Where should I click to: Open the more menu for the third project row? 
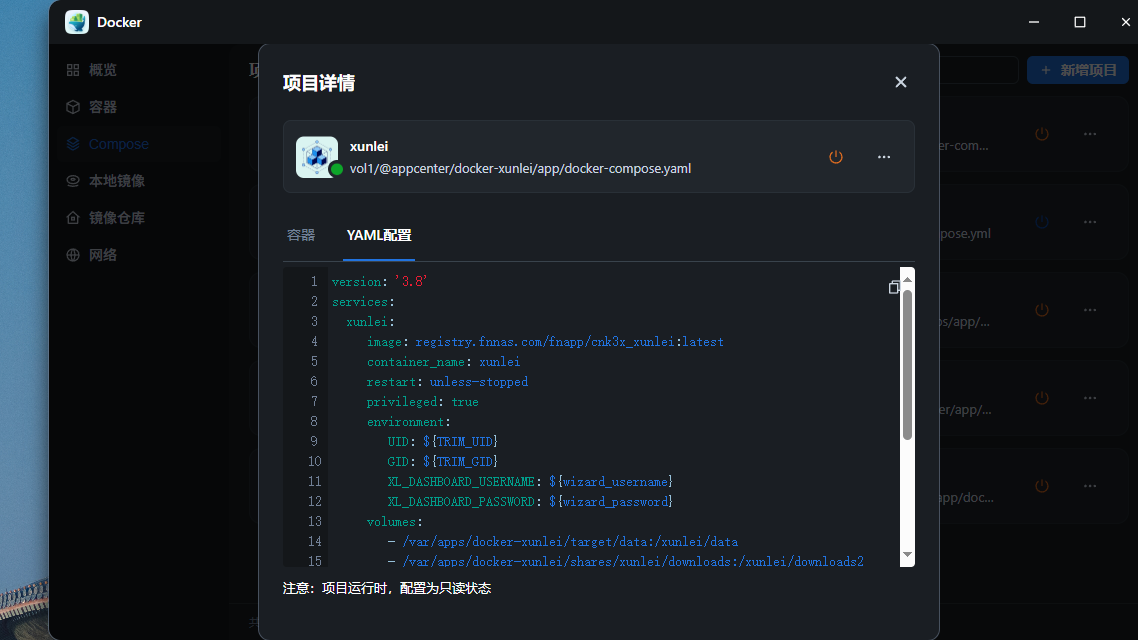click(1090, 310)
